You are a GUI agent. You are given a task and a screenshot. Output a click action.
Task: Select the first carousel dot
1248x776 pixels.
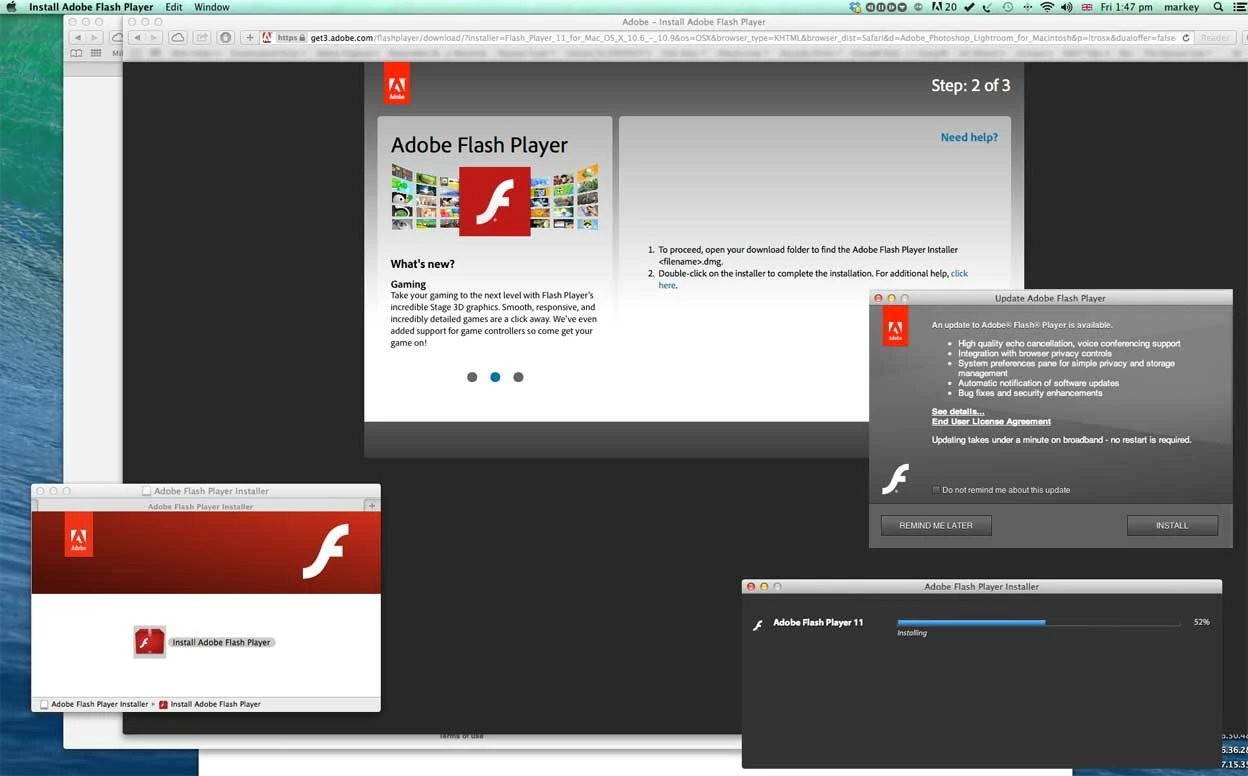coord(472,377)
